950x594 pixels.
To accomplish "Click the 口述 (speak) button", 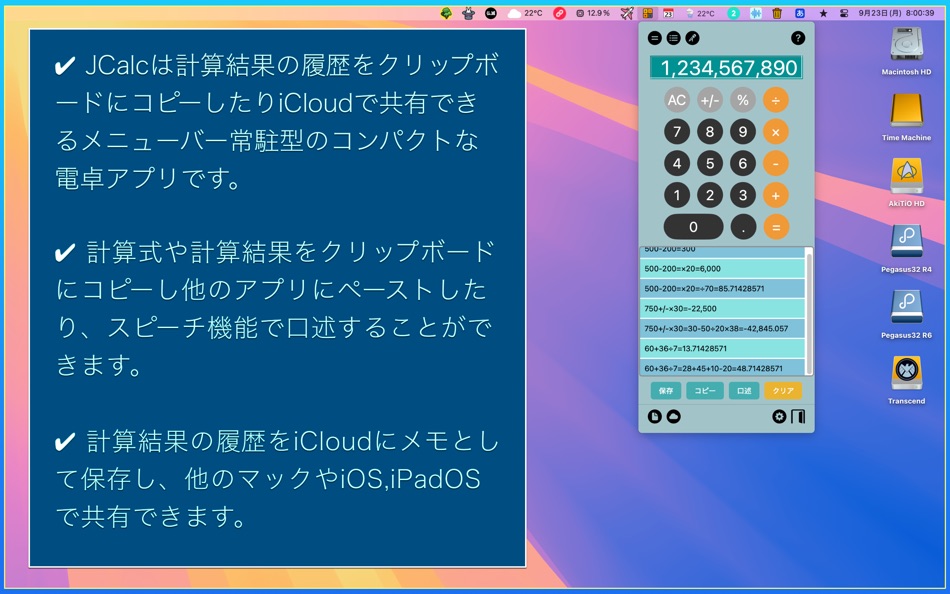I will [x=743, y=390].
